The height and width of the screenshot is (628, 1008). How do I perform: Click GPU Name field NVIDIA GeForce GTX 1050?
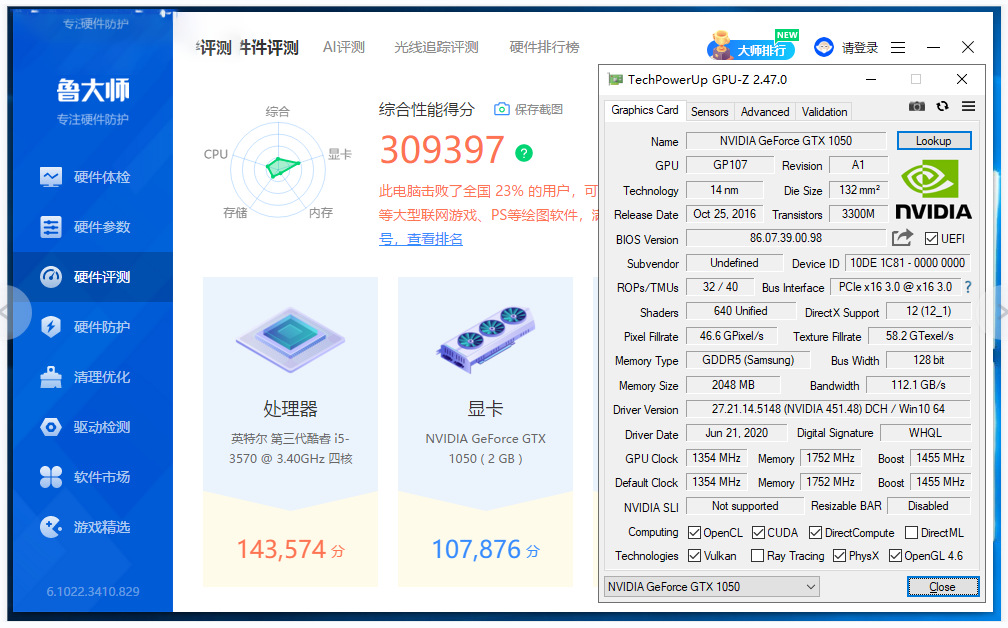(786, 141)
